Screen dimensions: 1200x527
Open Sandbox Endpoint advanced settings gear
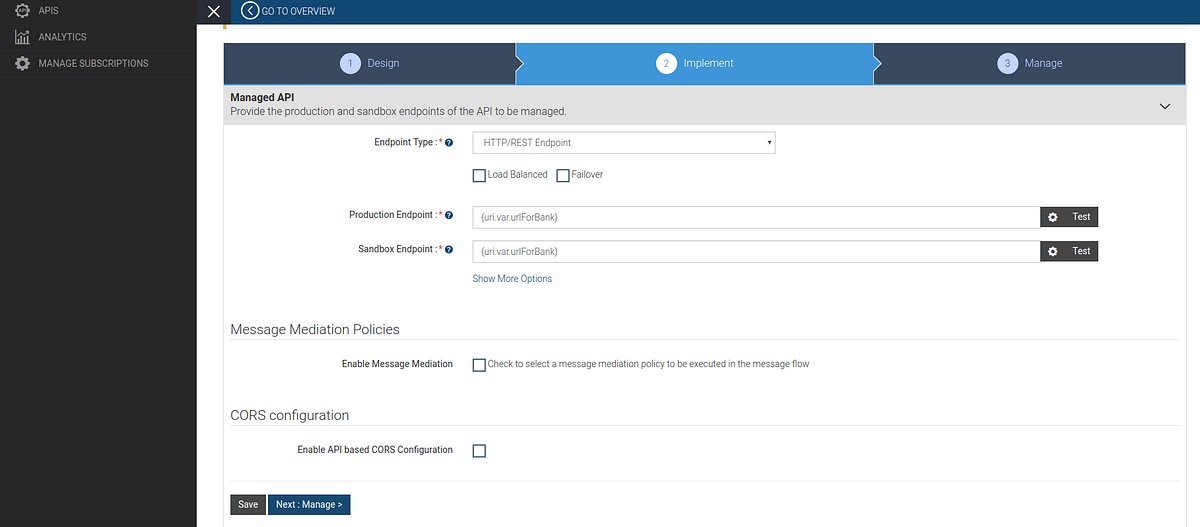(x=1052, y=251)
